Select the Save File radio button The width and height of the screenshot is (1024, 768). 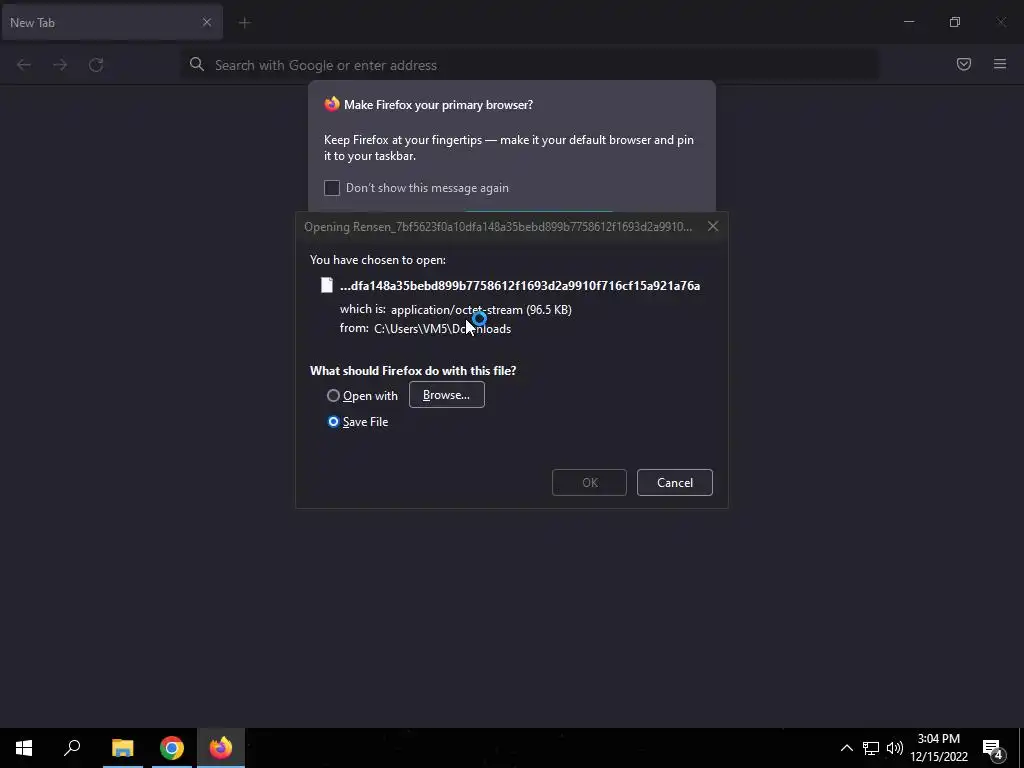pyautogui.click(x=333, y=422)
